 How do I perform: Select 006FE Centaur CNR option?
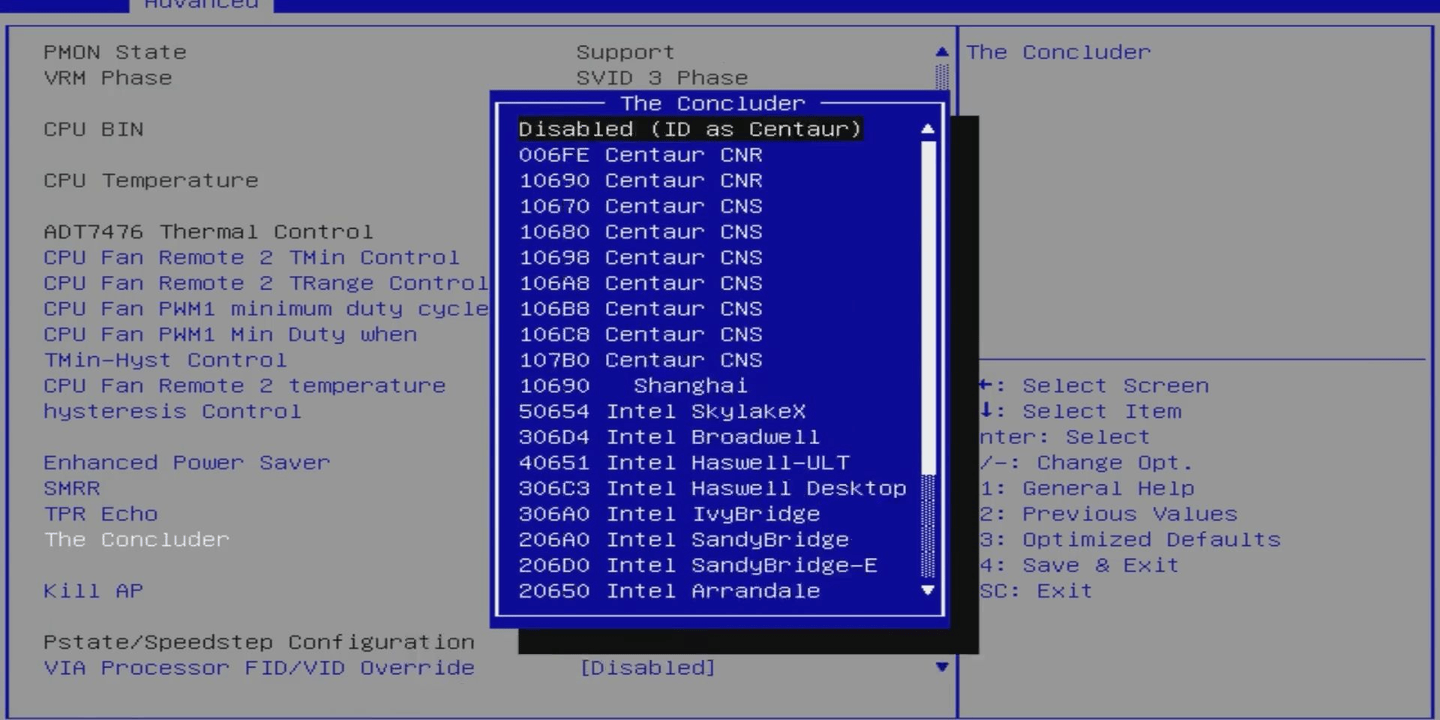coord(640,155)
